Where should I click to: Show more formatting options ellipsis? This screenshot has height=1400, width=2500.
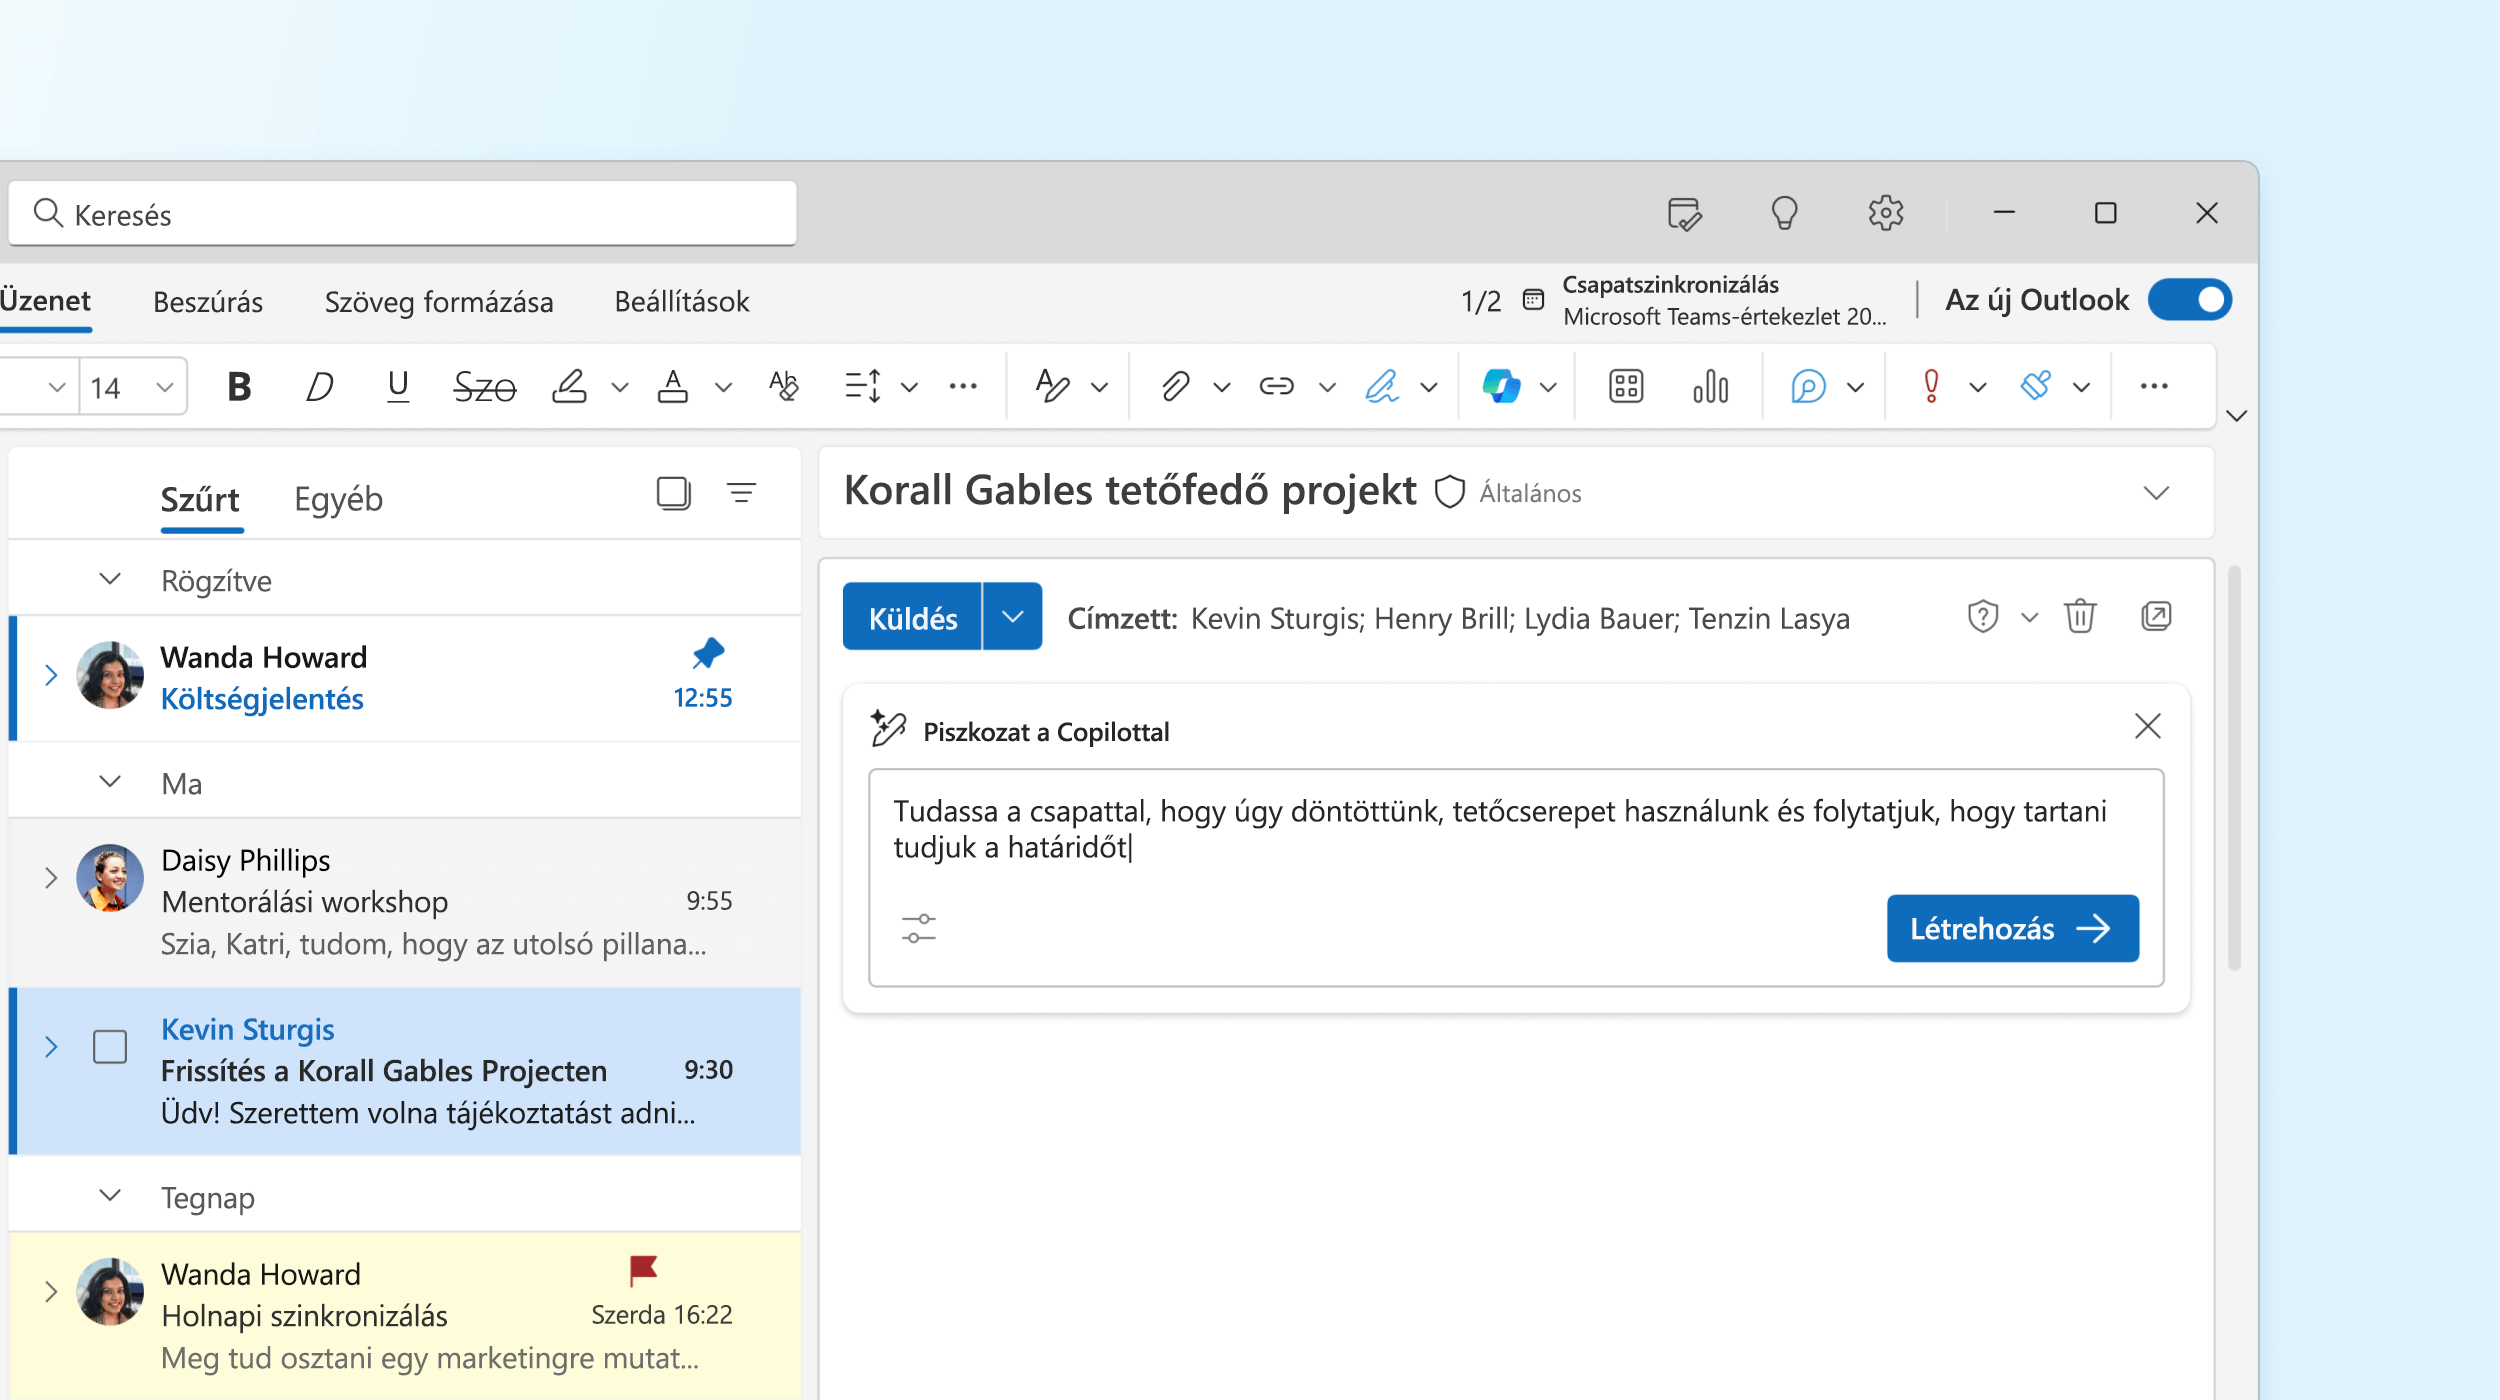(x=963, y=386)
